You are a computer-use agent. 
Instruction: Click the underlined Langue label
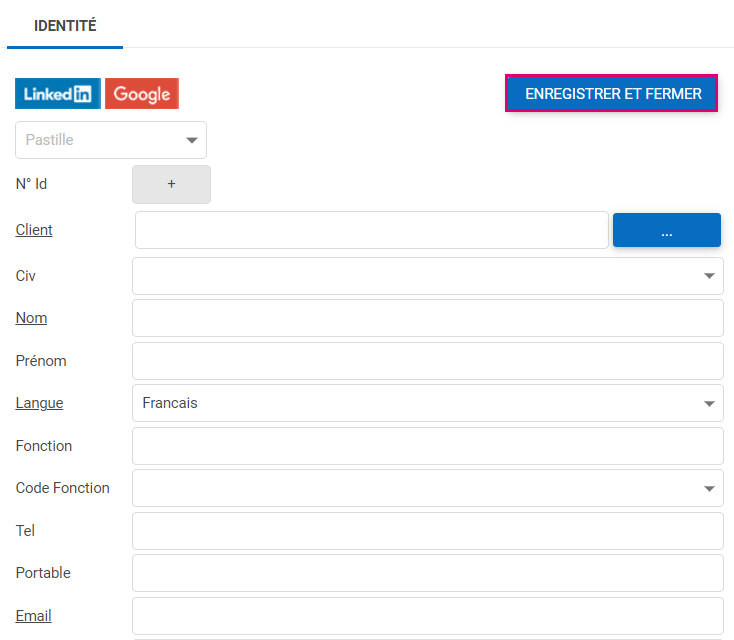pos(39,403)
